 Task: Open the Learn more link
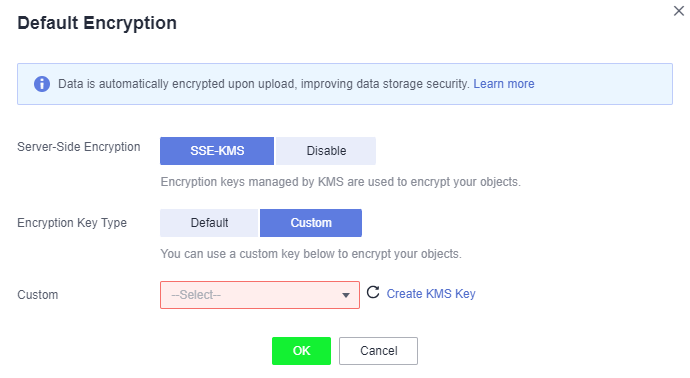coord(504,84)
